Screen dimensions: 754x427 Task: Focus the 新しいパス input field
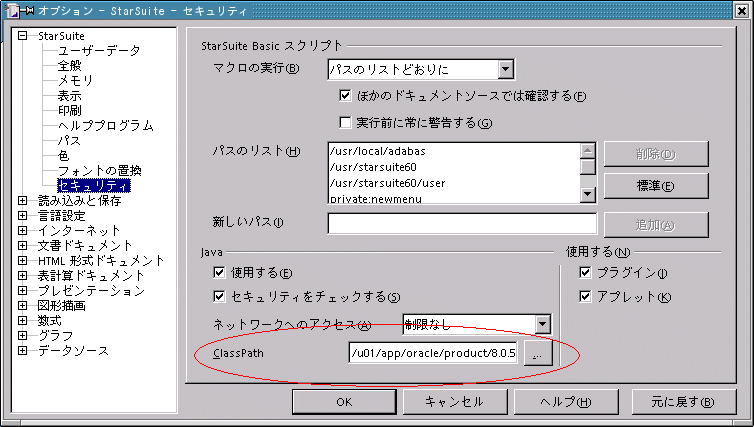[462, 224]
